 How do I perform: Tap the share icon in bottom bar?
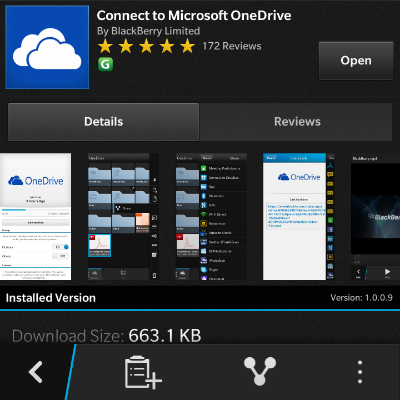[x=260, y=371]
